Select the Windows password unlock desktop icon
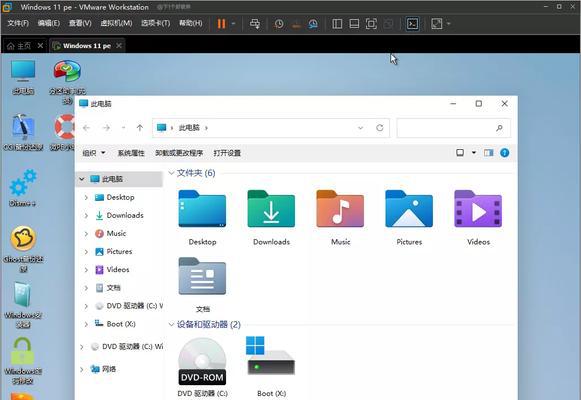Viewport: 581px width, 400px height. coord(23,361)
